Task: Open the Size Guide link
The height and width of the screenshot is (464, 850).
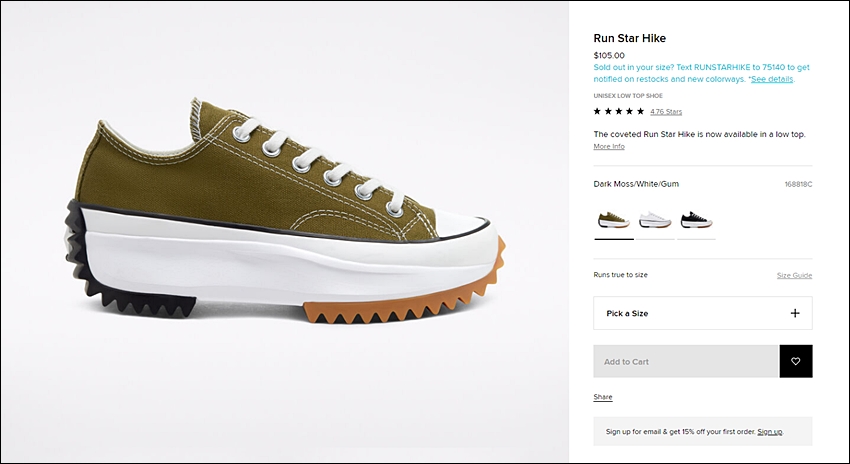Action: 794,275
